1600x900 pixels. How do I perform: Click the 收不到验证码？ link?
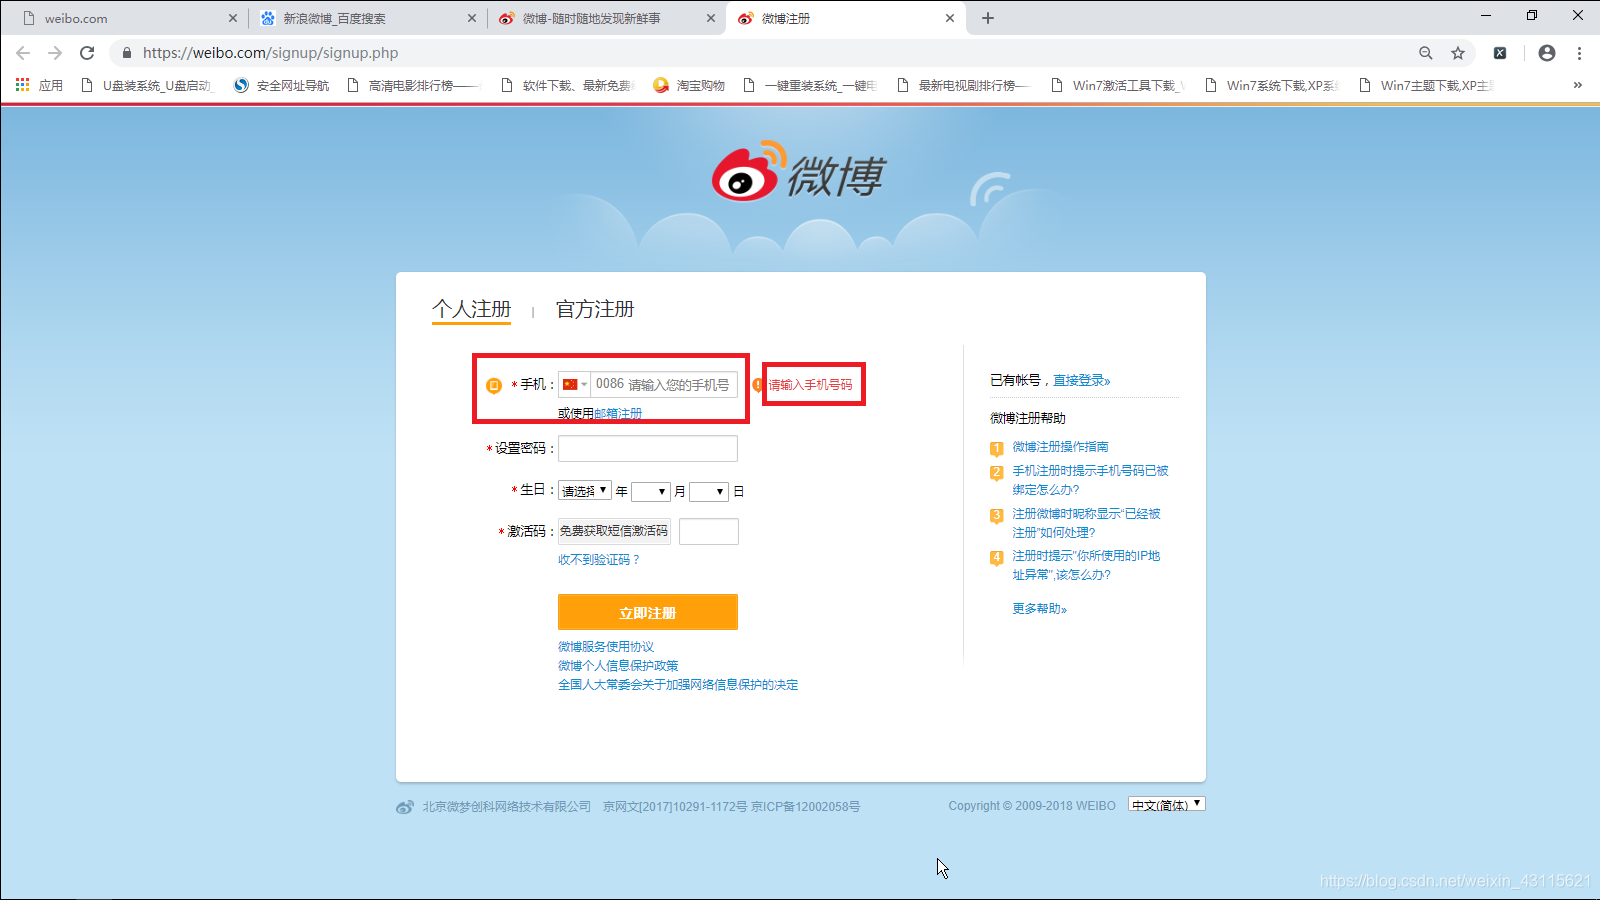tap(599, 559)
